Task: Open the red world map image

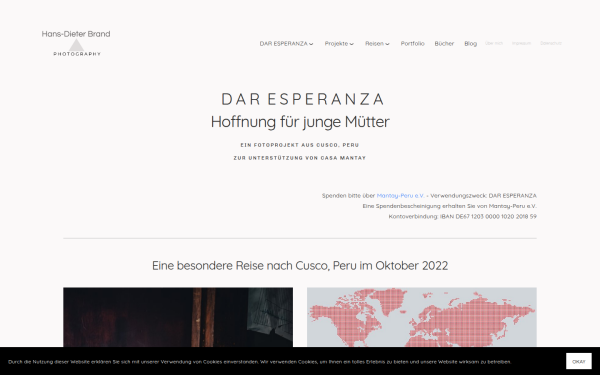Action: 422,317
